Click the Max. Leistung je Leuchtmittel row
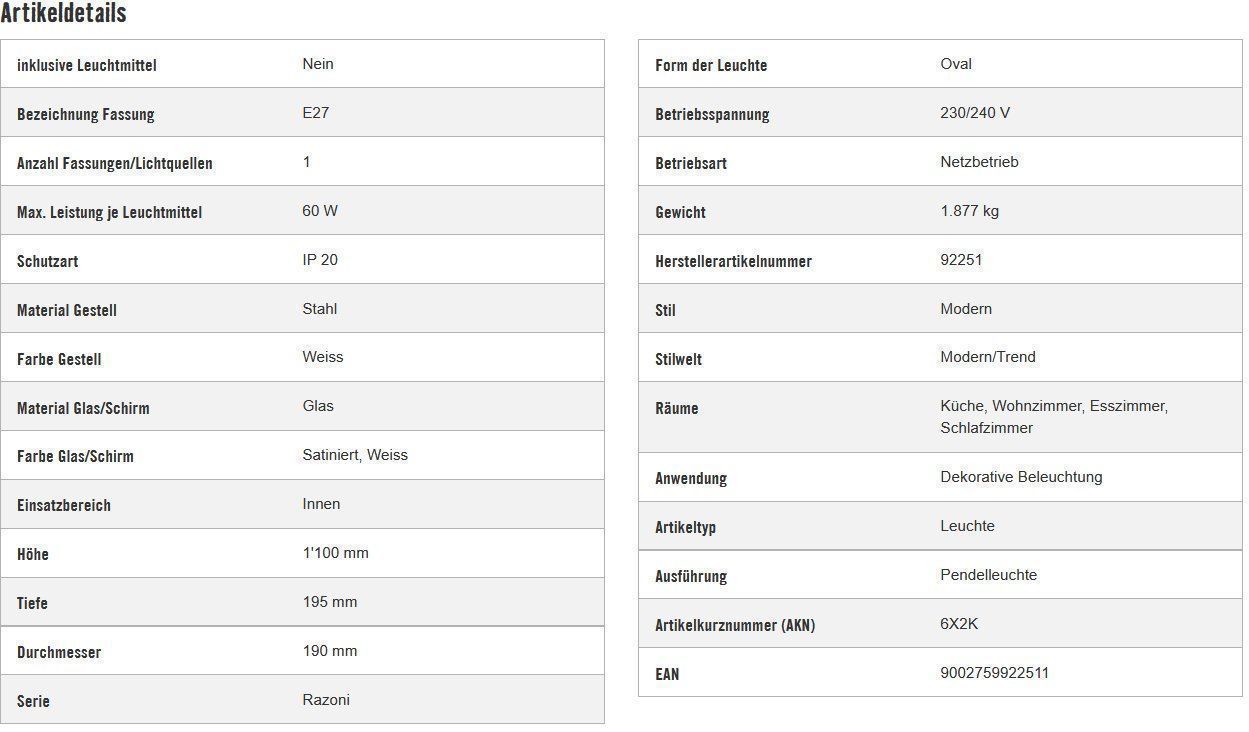Viewport: 1249px width, 732px height. [302, 211]
